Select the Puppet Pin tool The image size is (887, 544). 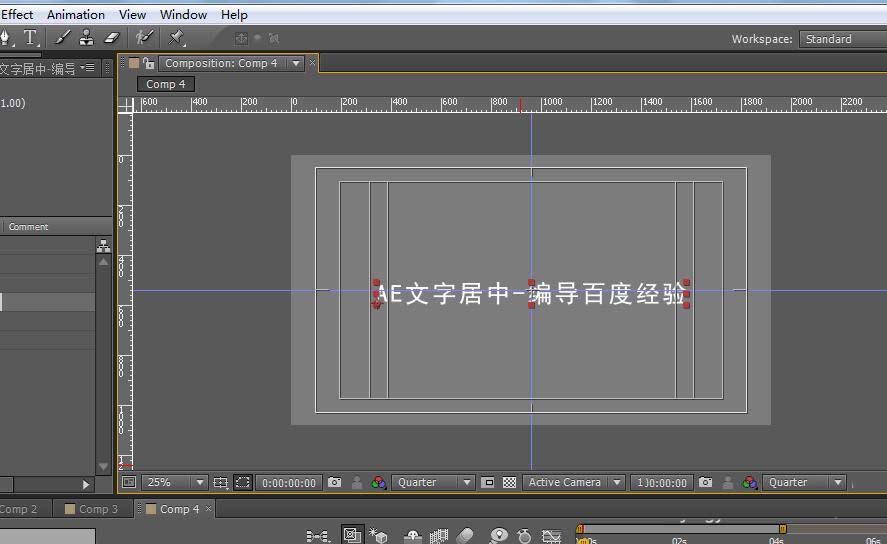click(x=176, y=38)
